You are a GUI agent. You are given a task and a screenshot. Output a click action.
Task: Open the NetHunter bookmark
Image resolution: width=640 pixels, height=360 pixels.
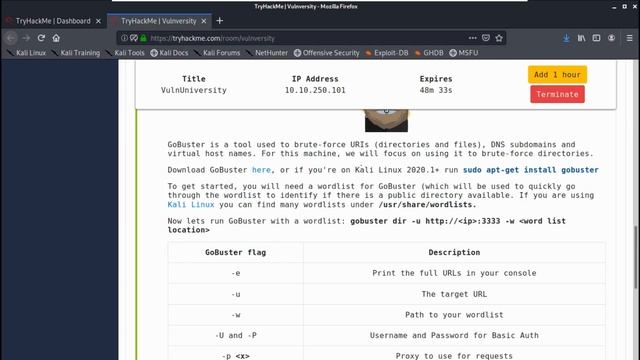point(267,53)
